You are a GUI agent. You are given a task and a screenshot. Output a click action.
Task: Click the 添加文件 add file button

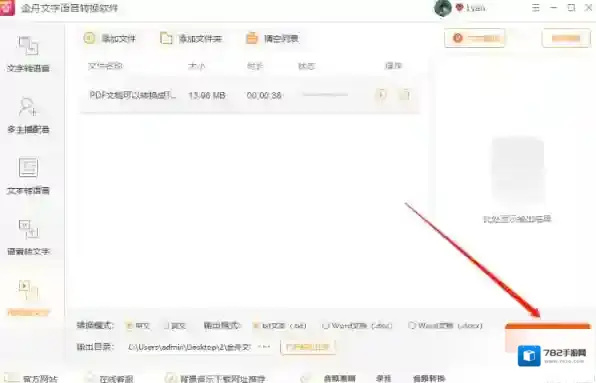pos(110,38)
